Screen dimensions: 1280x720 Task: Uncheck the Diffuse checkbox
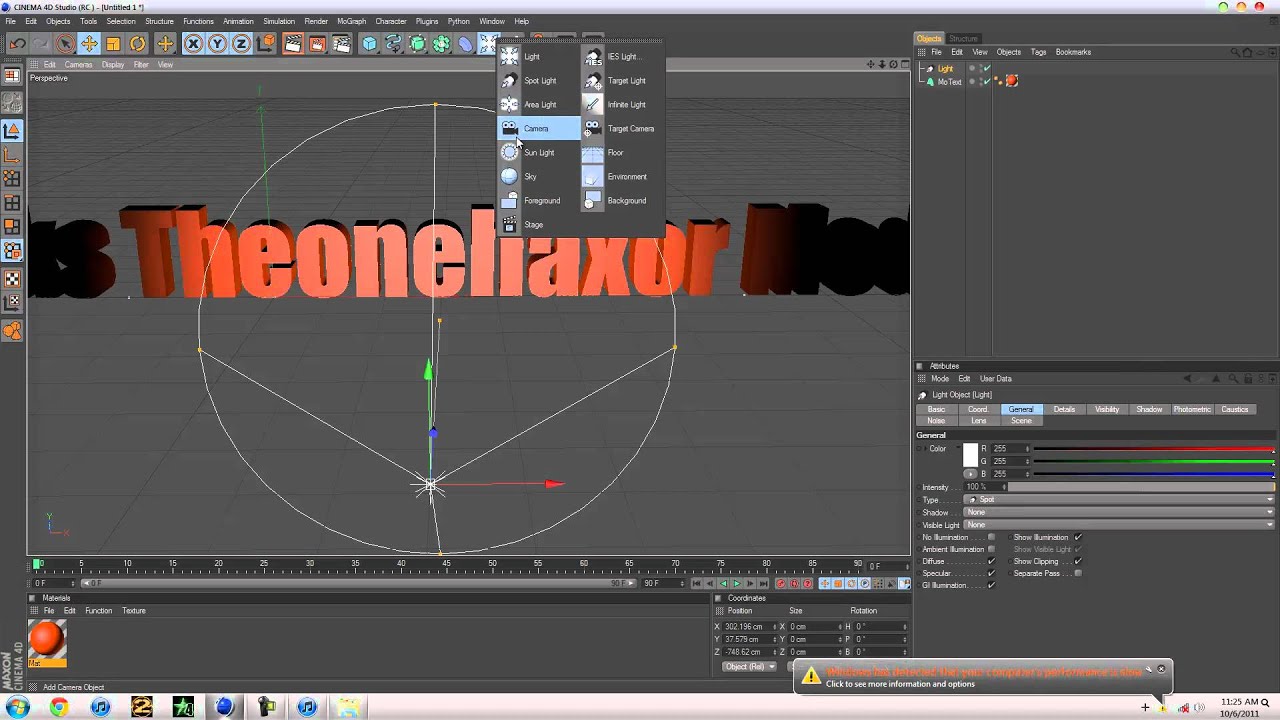point(991,561)
